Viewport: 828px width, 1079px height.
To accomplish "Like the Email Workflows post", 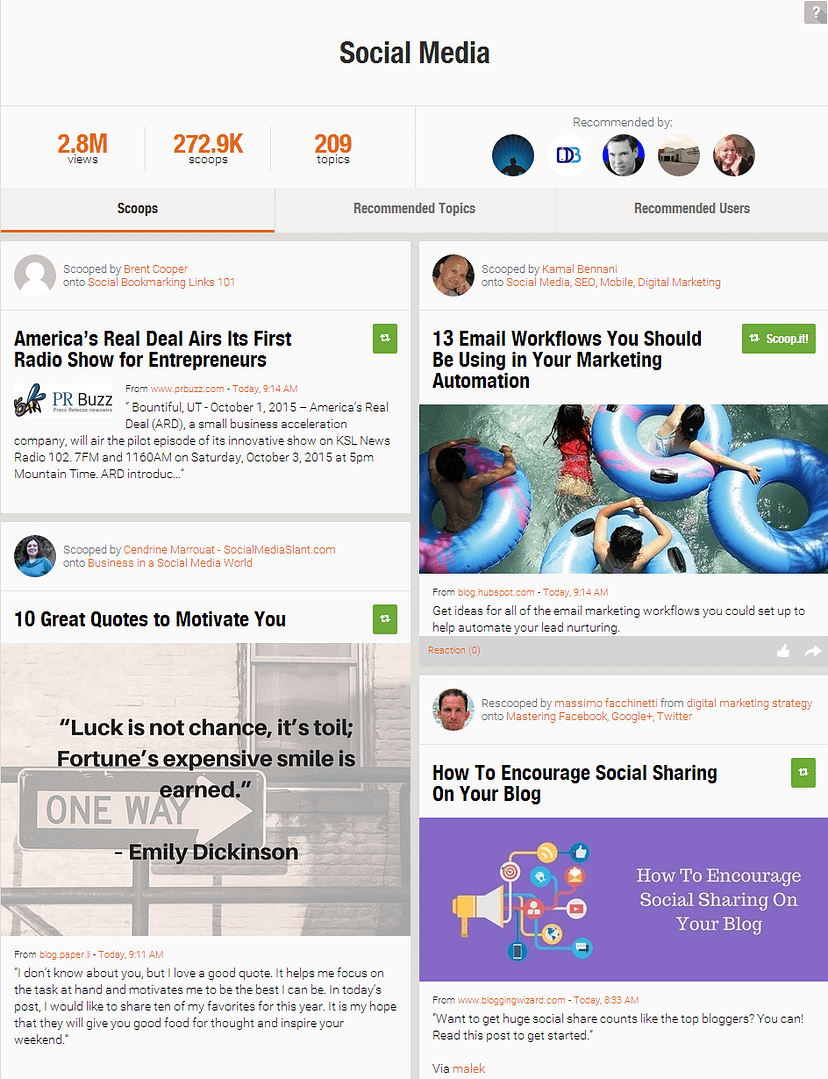I will tap(783, 650).
